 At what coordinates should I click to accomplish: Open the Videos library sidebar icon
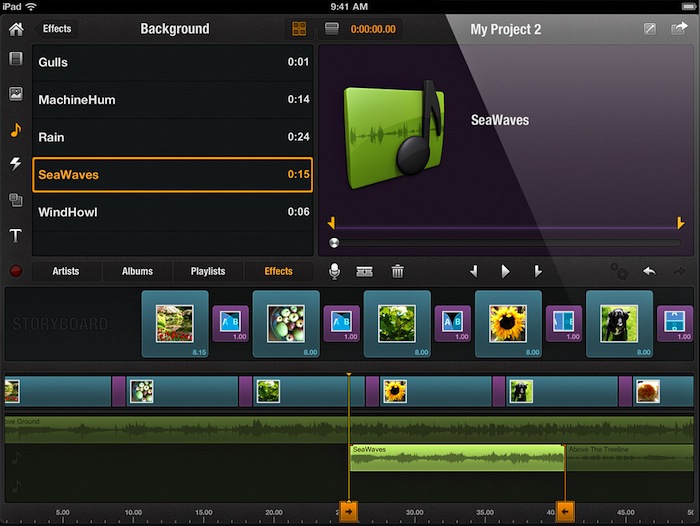pos(16,58)
